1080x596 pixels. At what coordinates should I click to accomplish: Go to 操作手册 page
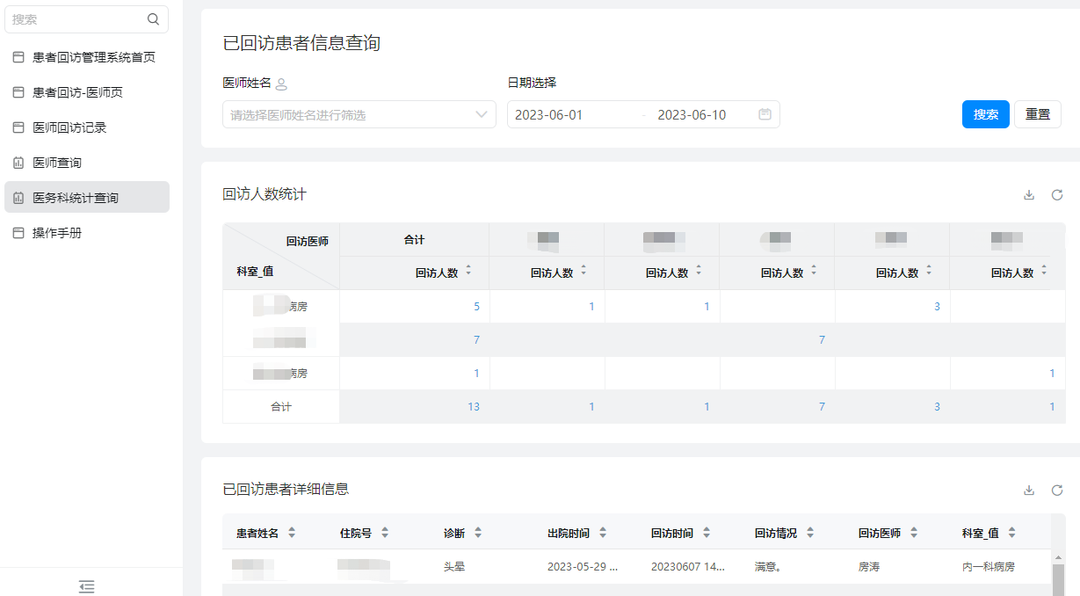pos(57,233)
